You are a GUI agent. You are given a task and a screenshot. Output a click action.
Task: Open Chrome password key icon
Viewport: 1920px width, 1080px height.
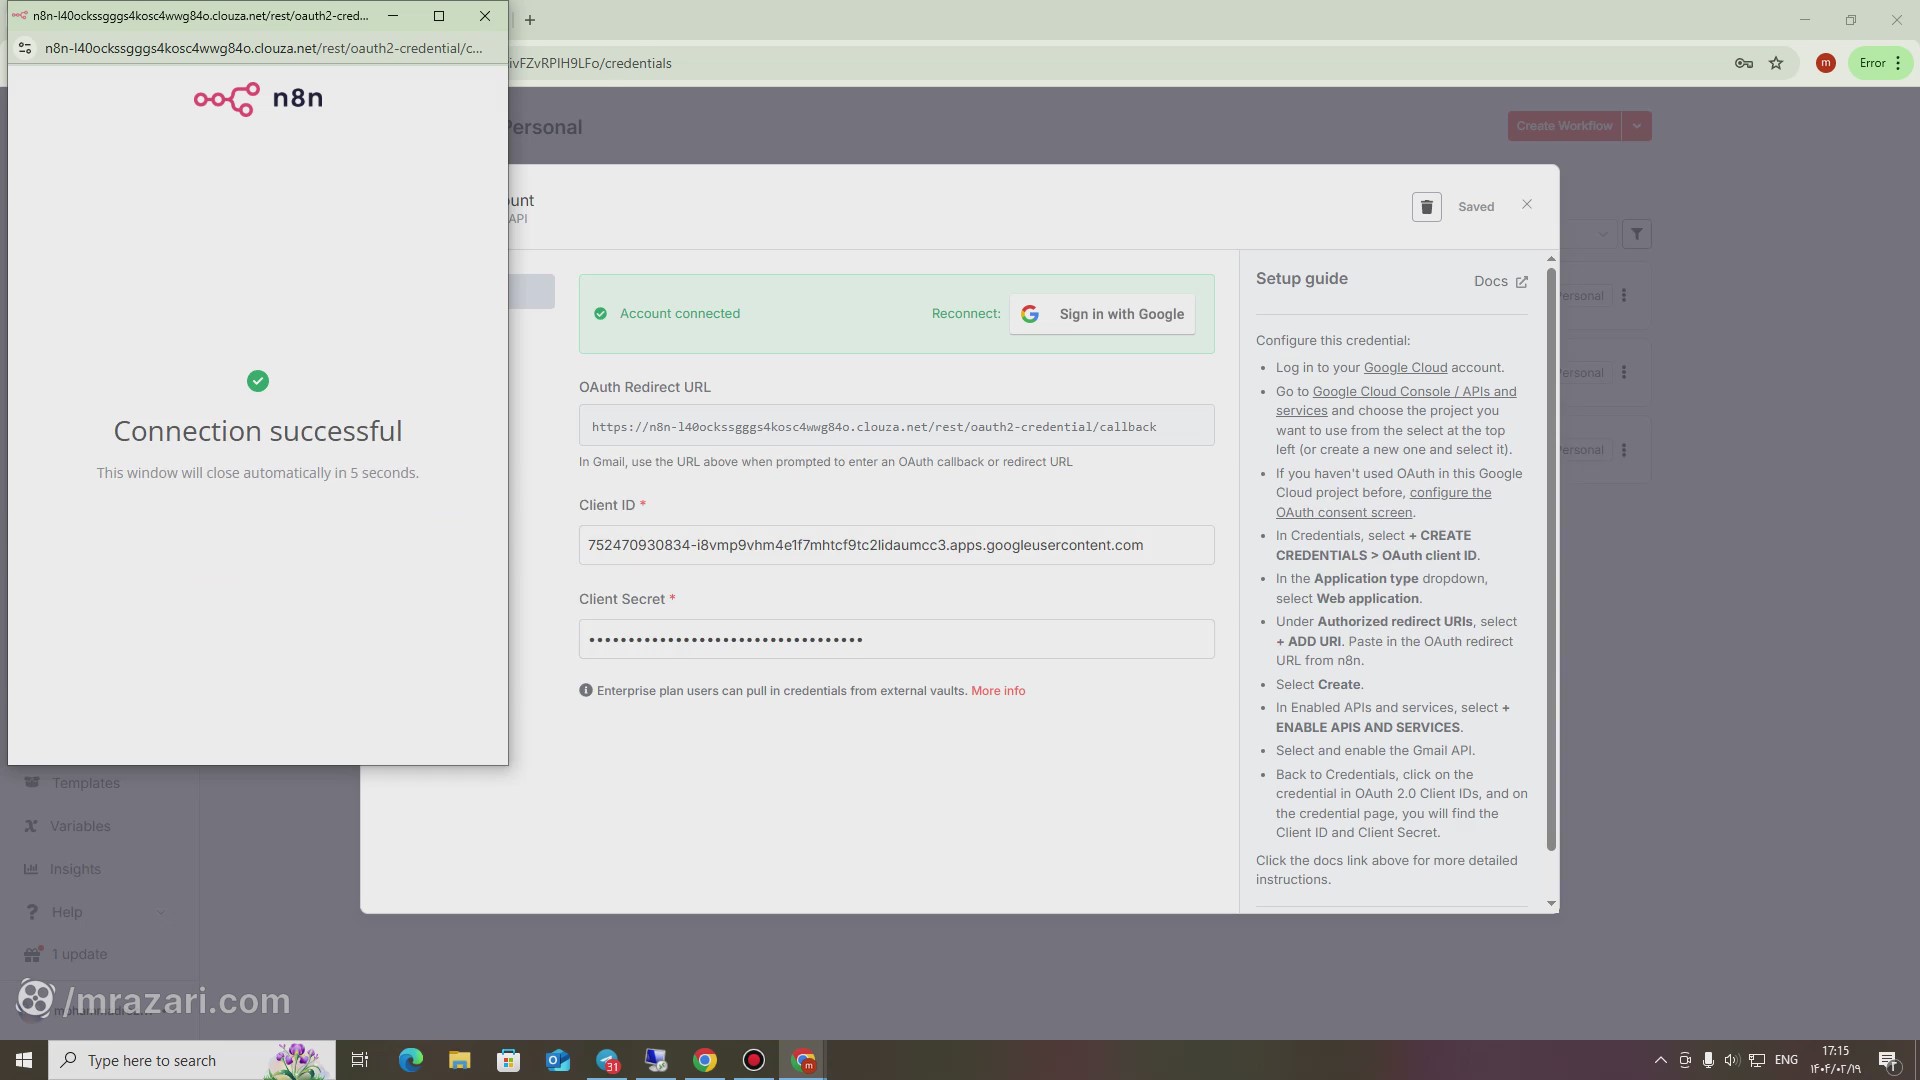pyautogui.click(x=1743, y=63)
